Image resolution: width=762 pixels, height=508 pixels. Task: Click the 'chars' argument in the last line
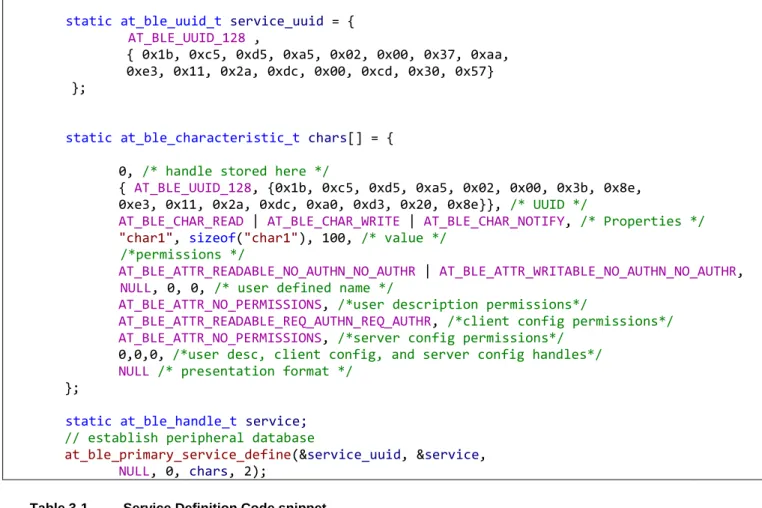(x=208, y=471)
